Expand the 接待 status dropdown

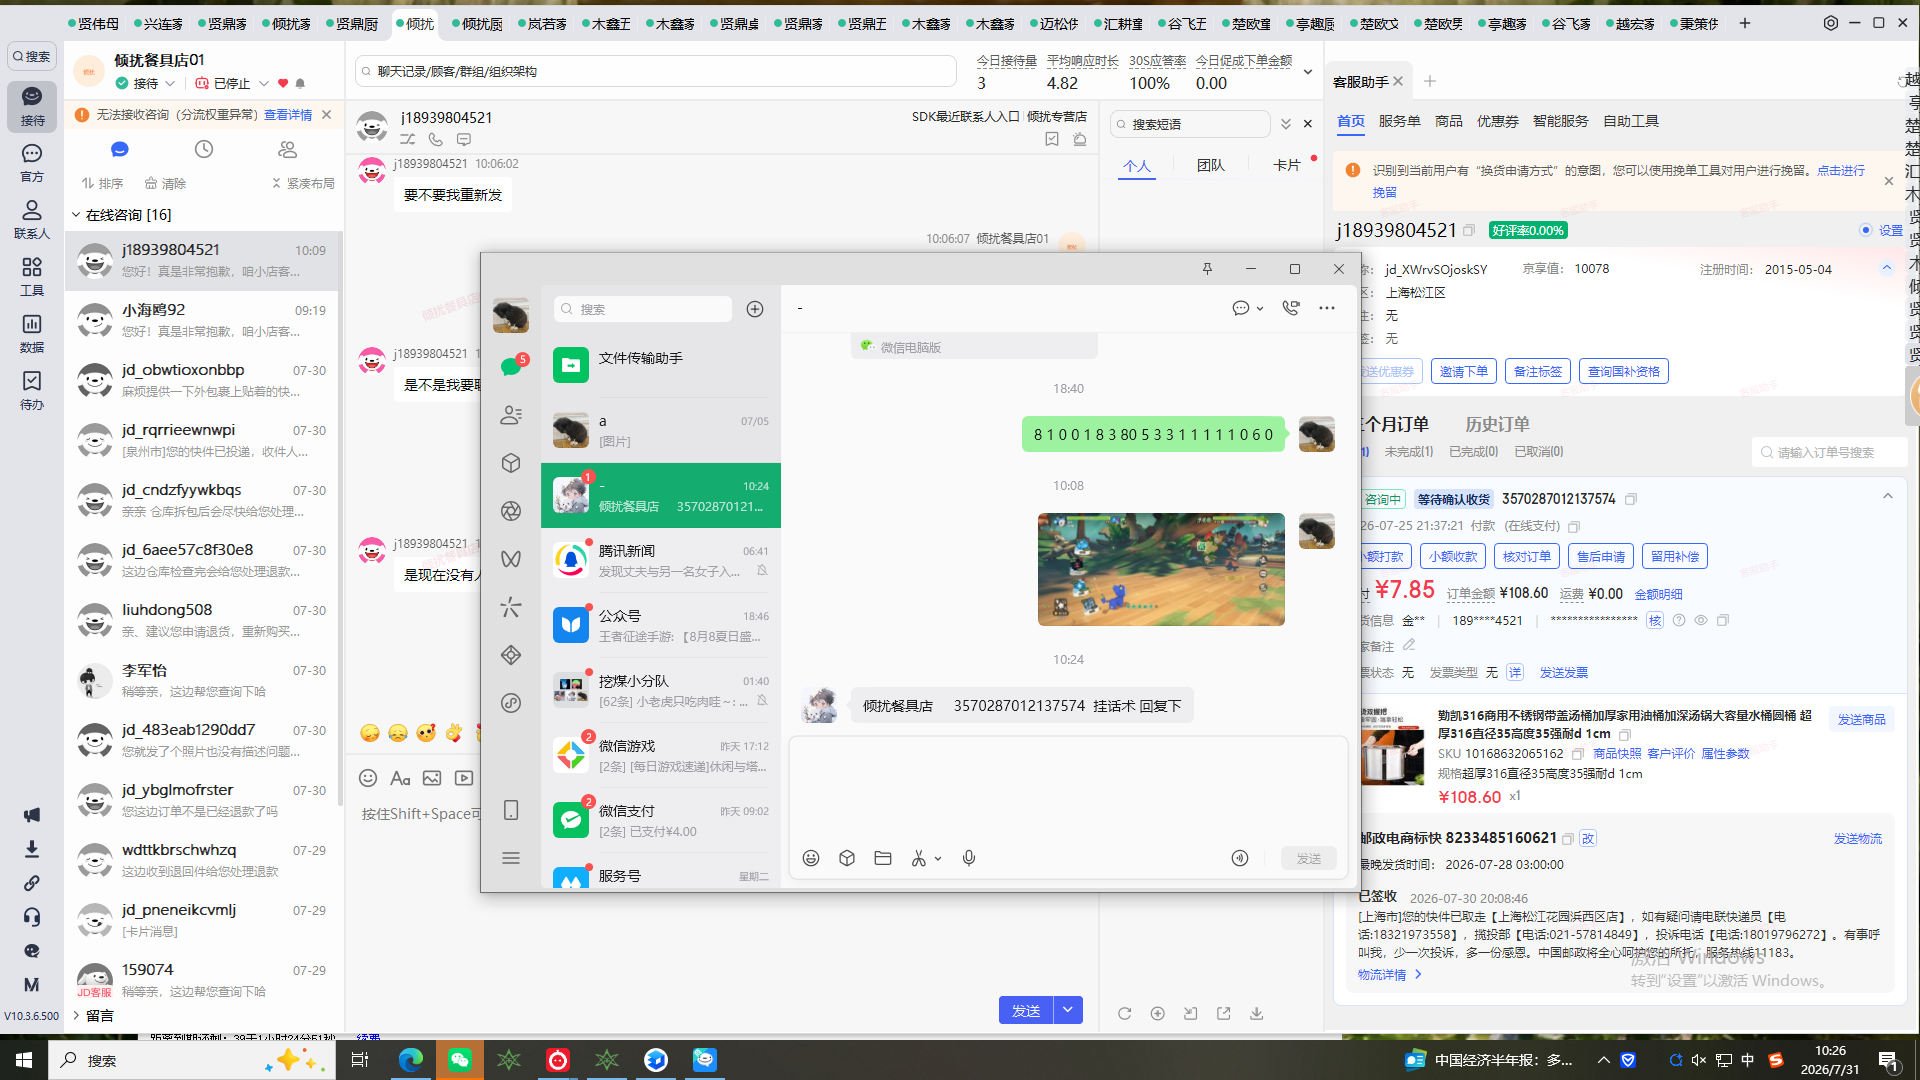click(x=170, y=84)
